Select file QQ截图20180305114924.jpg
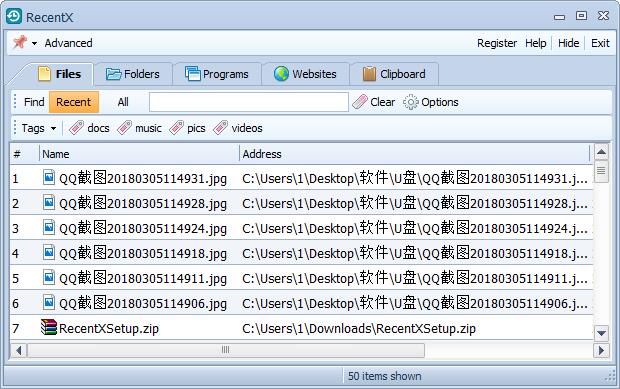Image resolution: width=620 pixels, height=389 pixels. [143, 228]
